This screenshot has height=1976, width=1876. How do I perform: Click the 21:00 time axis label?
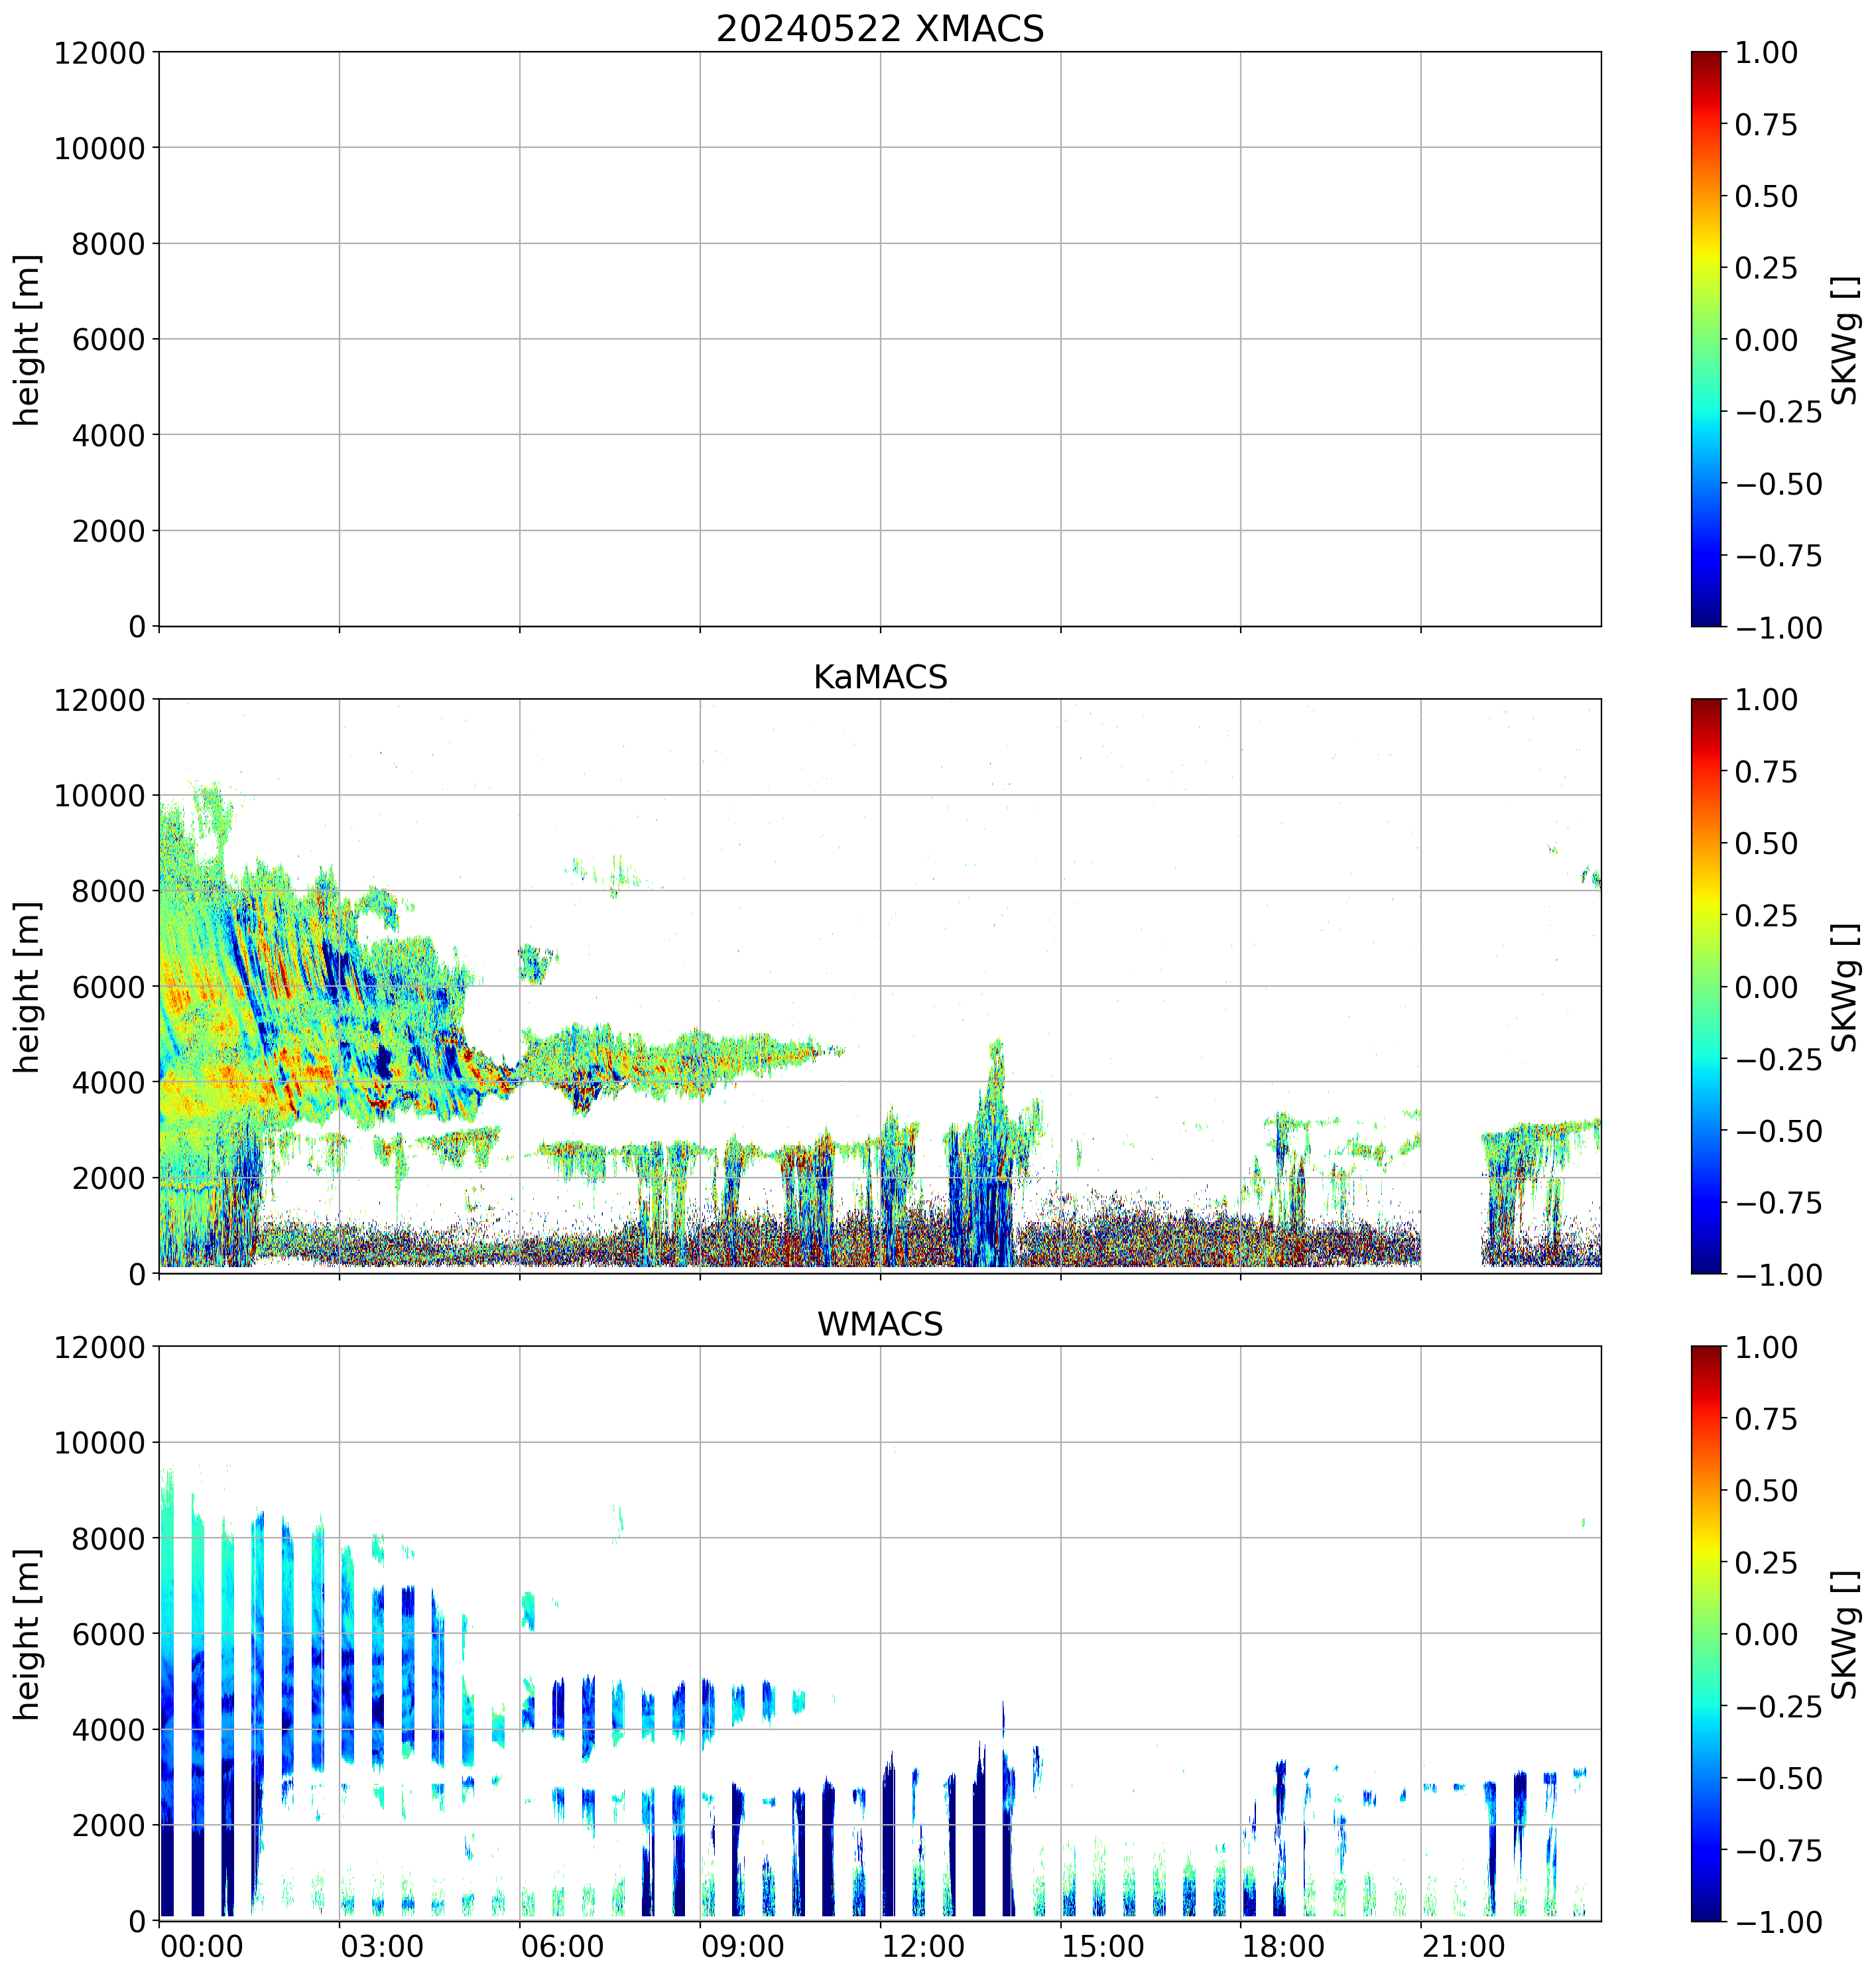click(1465, 1946)
